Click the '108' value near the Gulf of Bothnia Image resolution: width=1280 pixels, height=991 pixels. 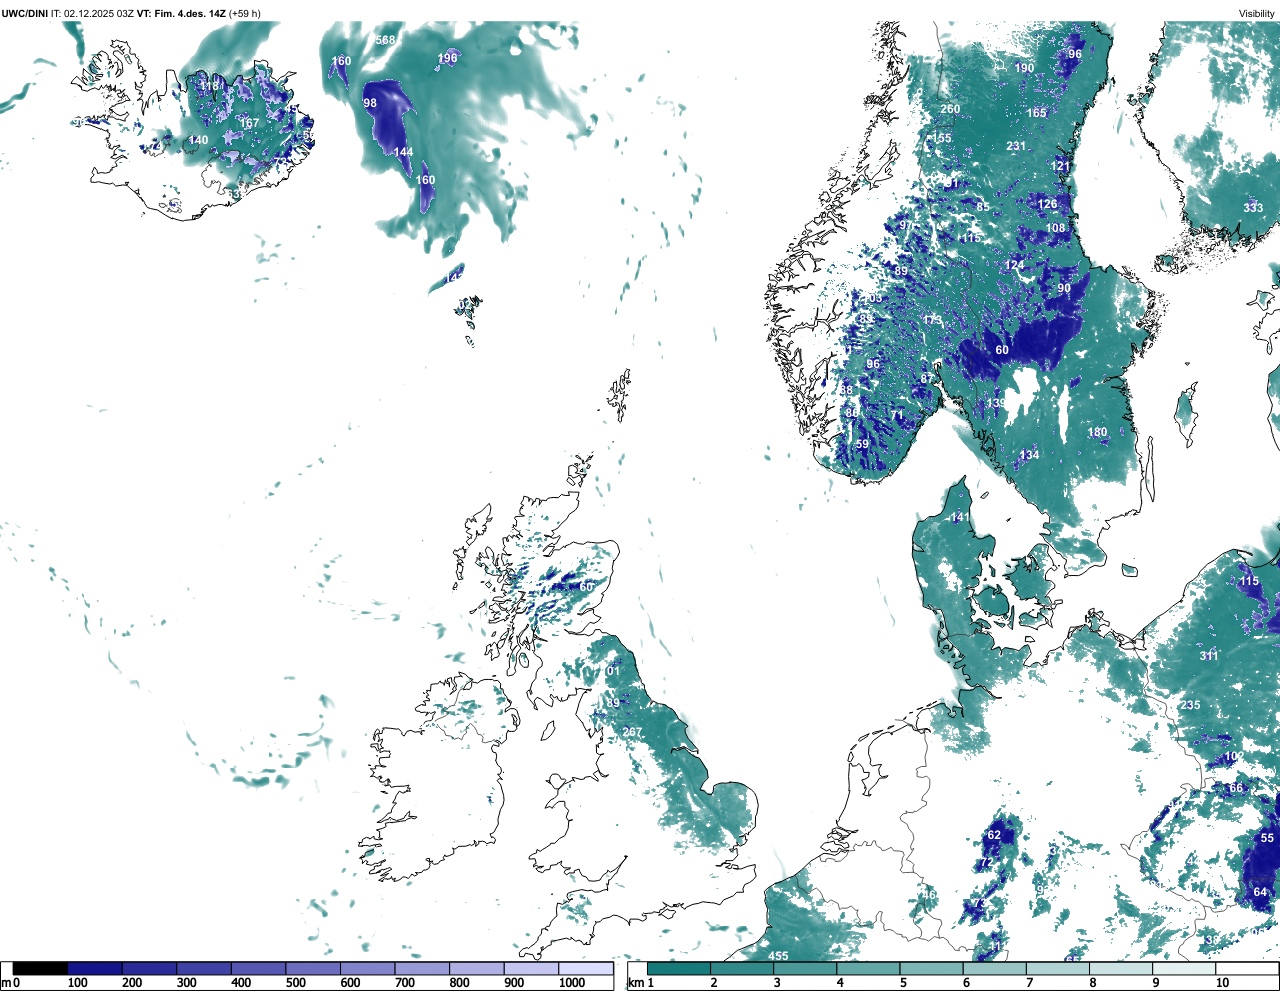(x=1056, y=228)
